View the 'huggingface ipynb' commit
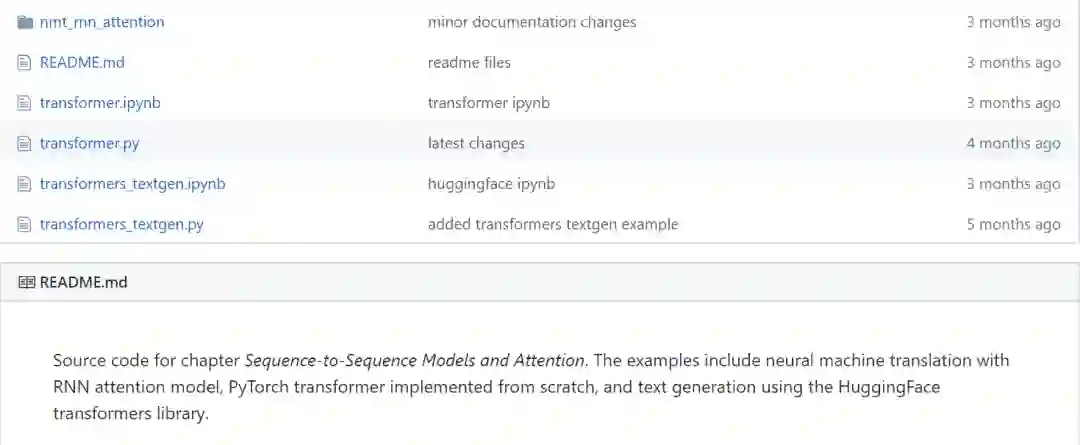This screenshot has width=1080, height=445. point(491,184)
